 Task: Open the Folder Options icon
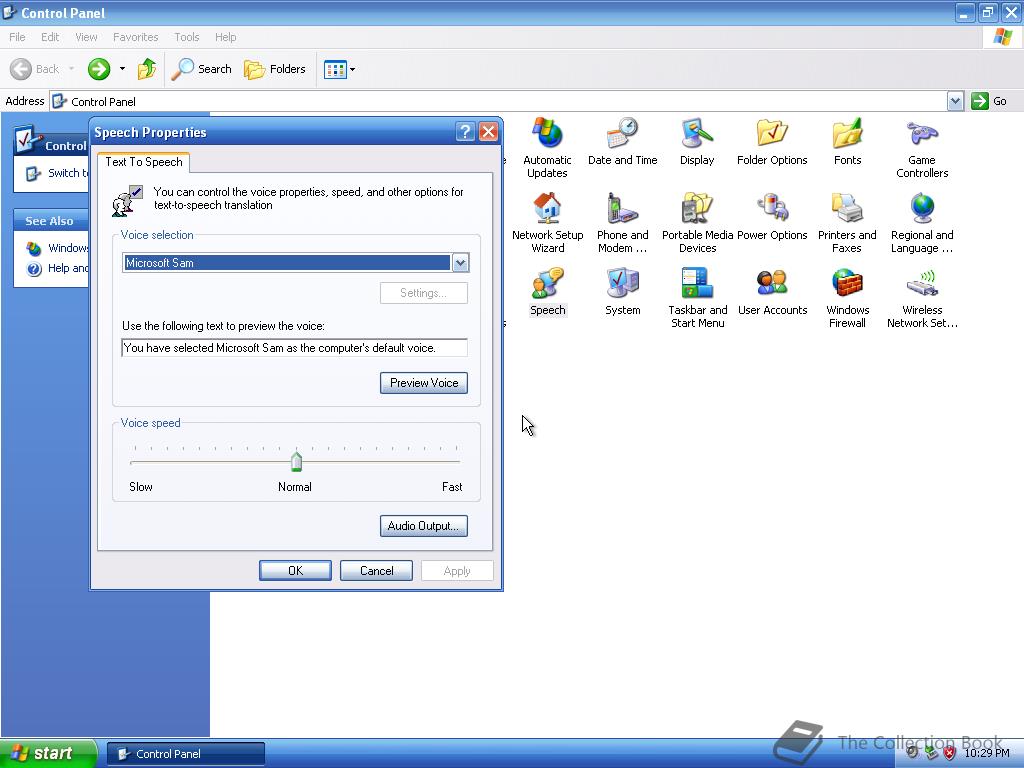pyautogui.click(x=772, y=142)
